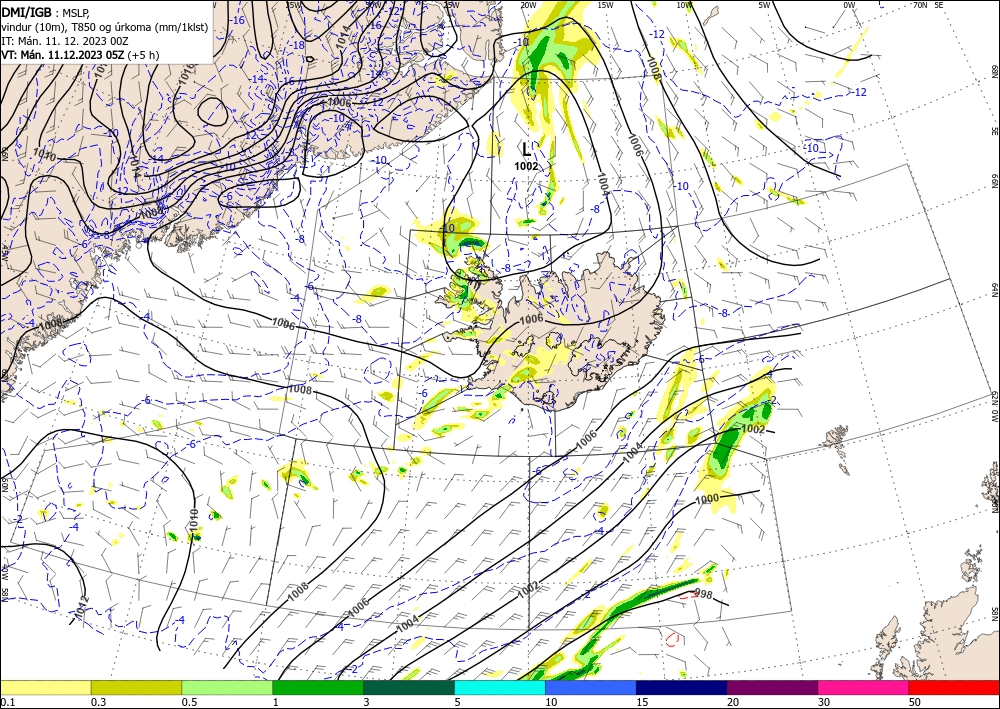Select the 1002 value beneath the L marker
The width and height of the screenshot is (1000, 709).
(526, 166)
